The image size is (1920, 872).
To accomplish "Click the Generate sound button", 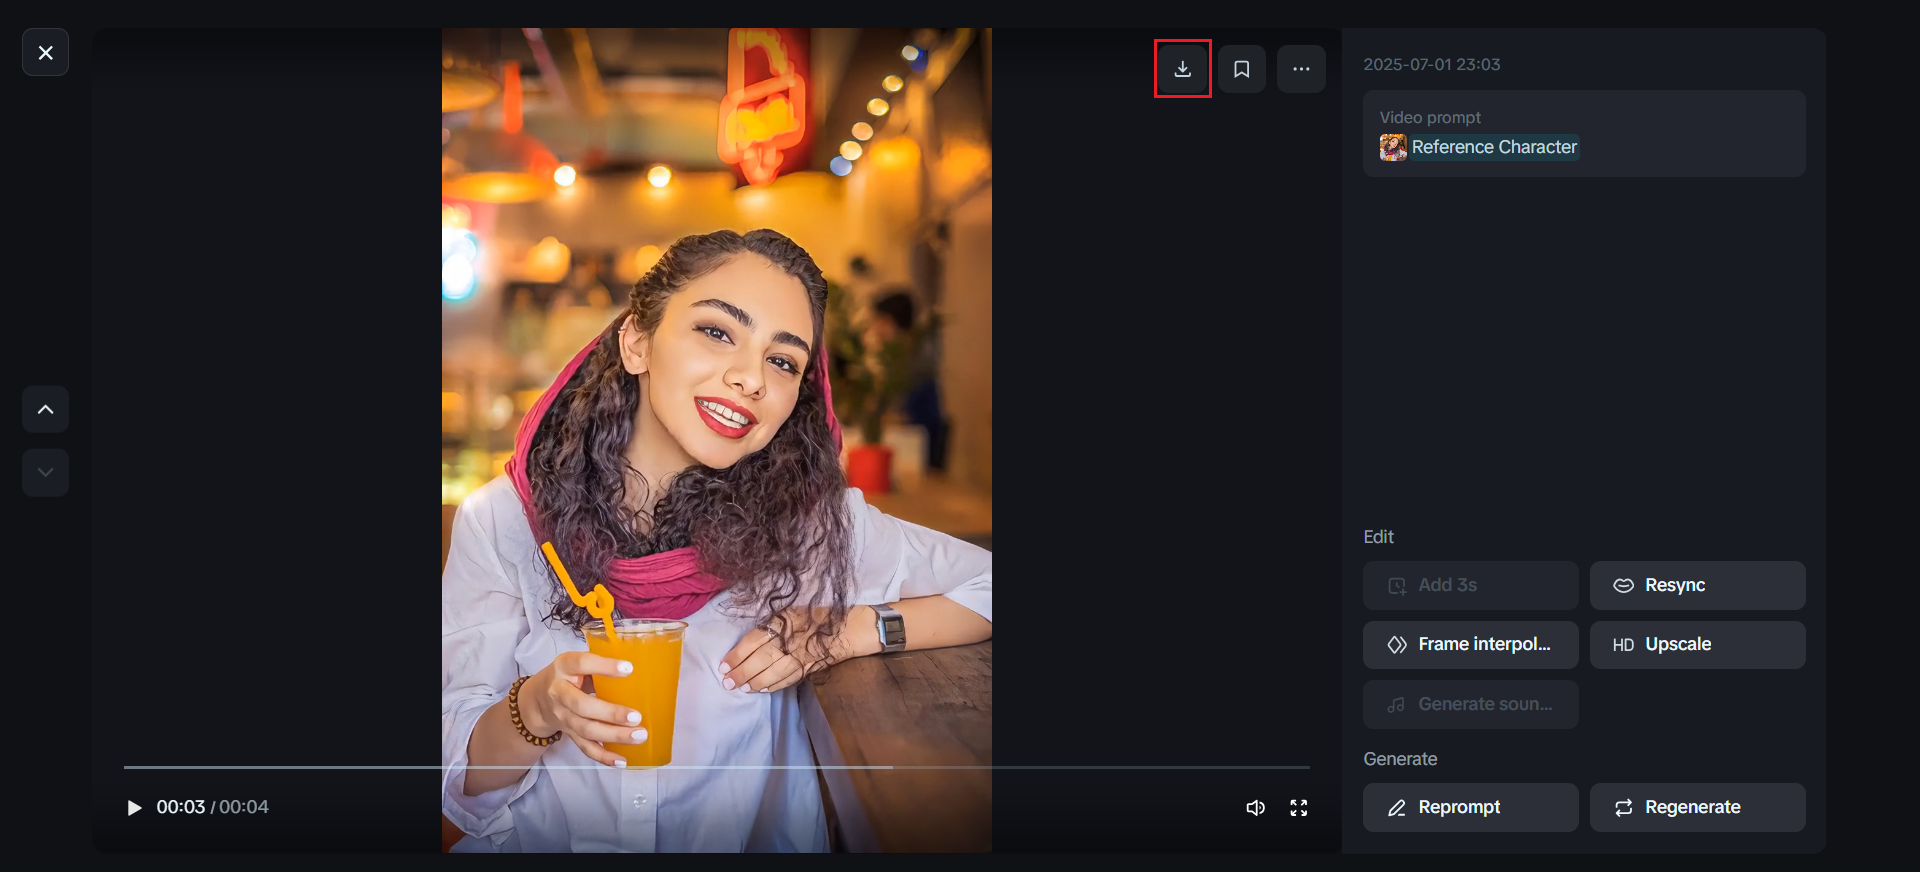I will (1470, 704).
